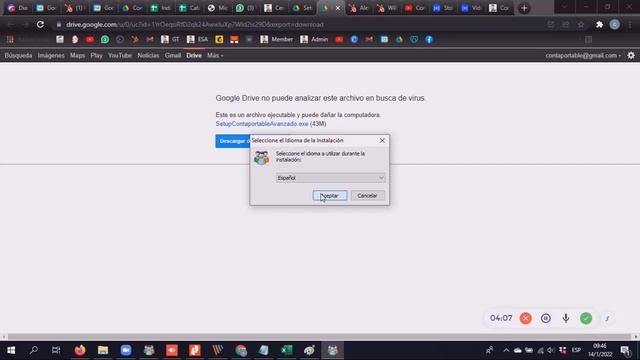The width and height of the screenshot is (640, 360).
Task: Click the address bar URL
Action: click(195, 24)
